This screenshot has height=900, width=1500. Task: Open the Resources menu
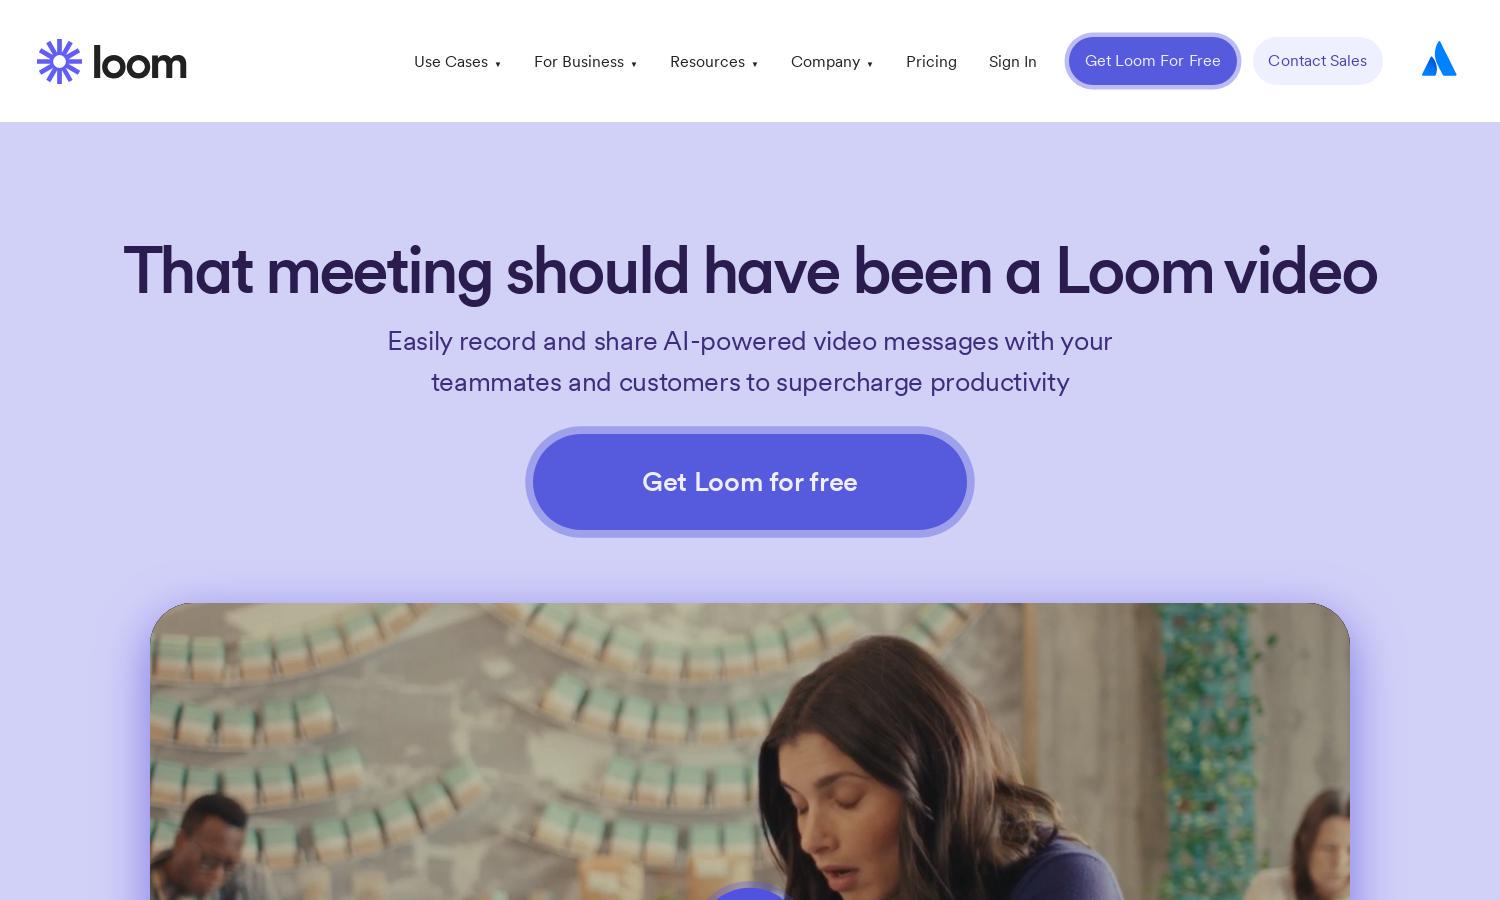pyautogui.click(x=707, y=62)
